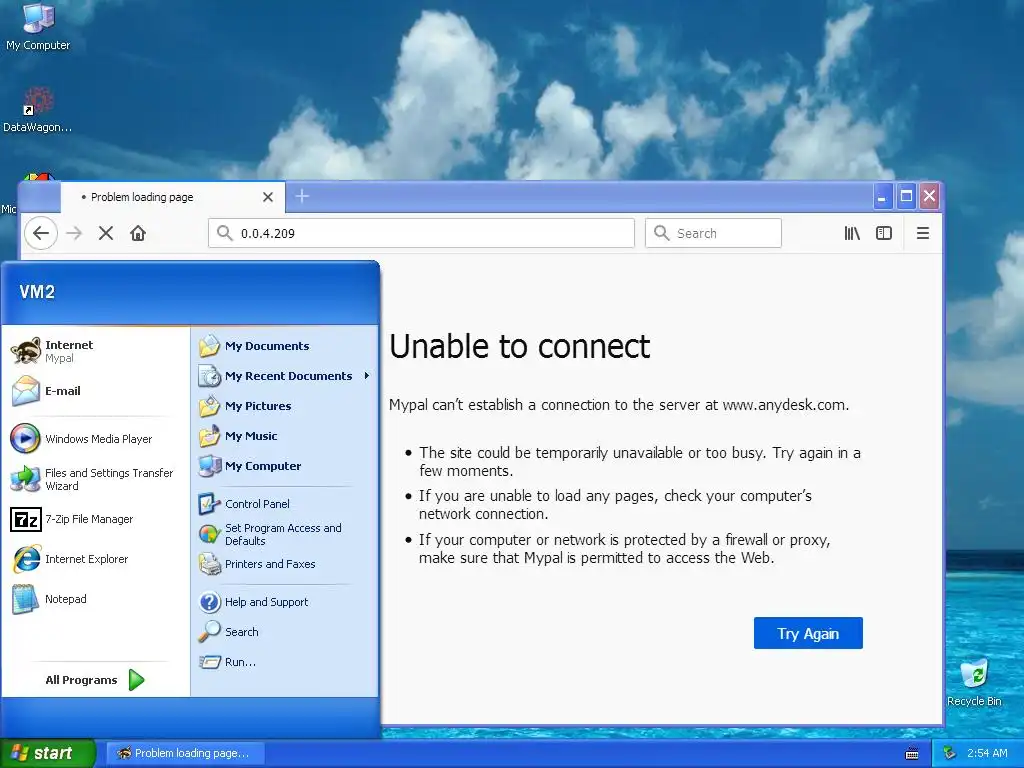This screenshot has height=768, width=1024.
Task: Stop loading with the X button
Action: point(106,233)
